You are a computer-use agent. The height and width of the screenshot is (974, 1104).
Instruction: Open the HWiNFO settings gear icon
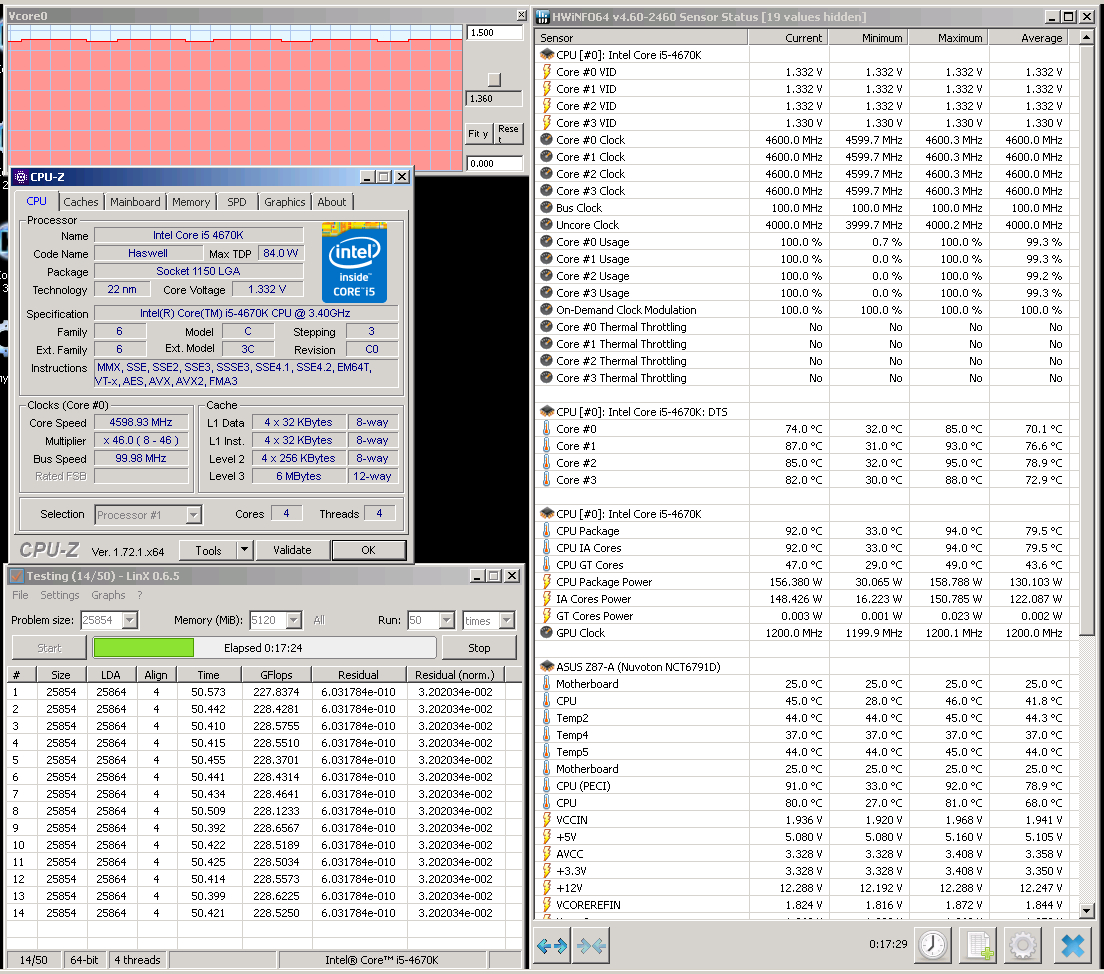coord(1023,945)
